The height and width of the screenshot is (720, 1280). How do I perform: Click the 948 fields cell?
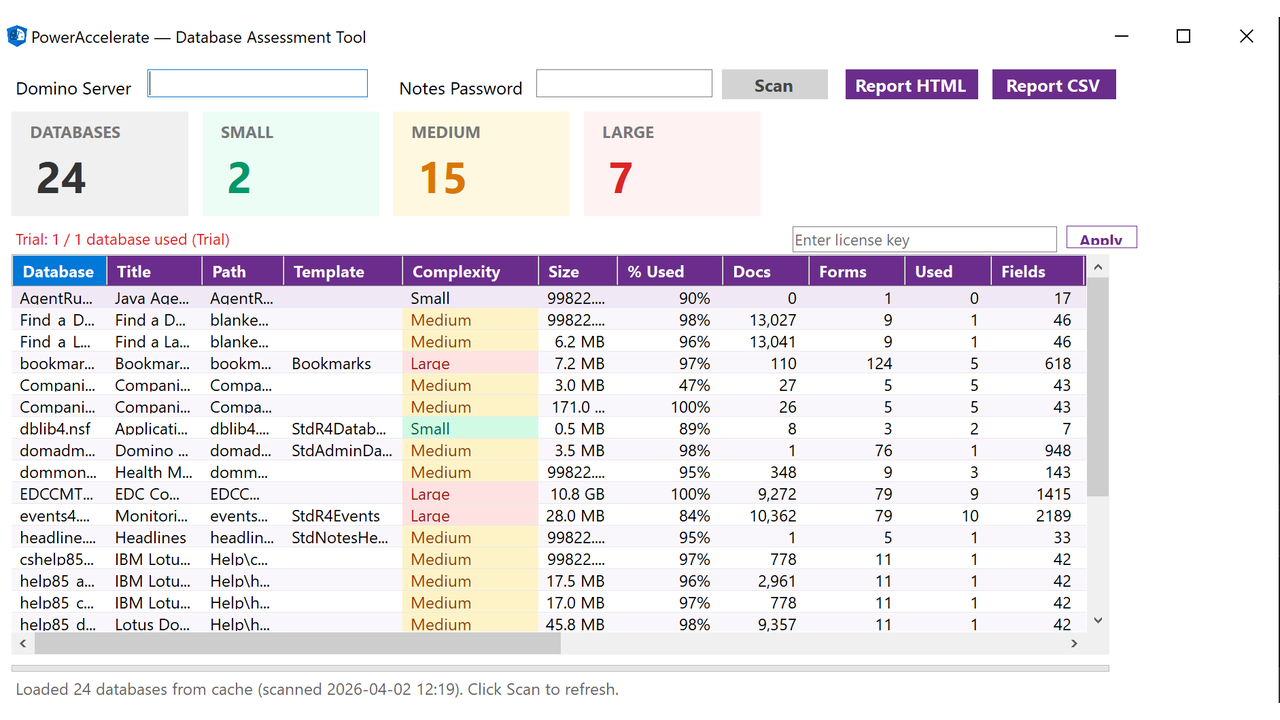pos(1037,450)
